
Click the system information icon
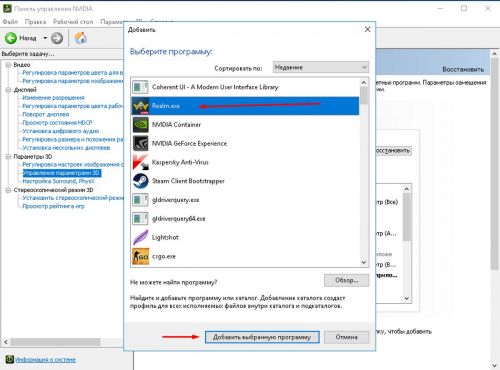pyautogui.click(x=10, y=359)
